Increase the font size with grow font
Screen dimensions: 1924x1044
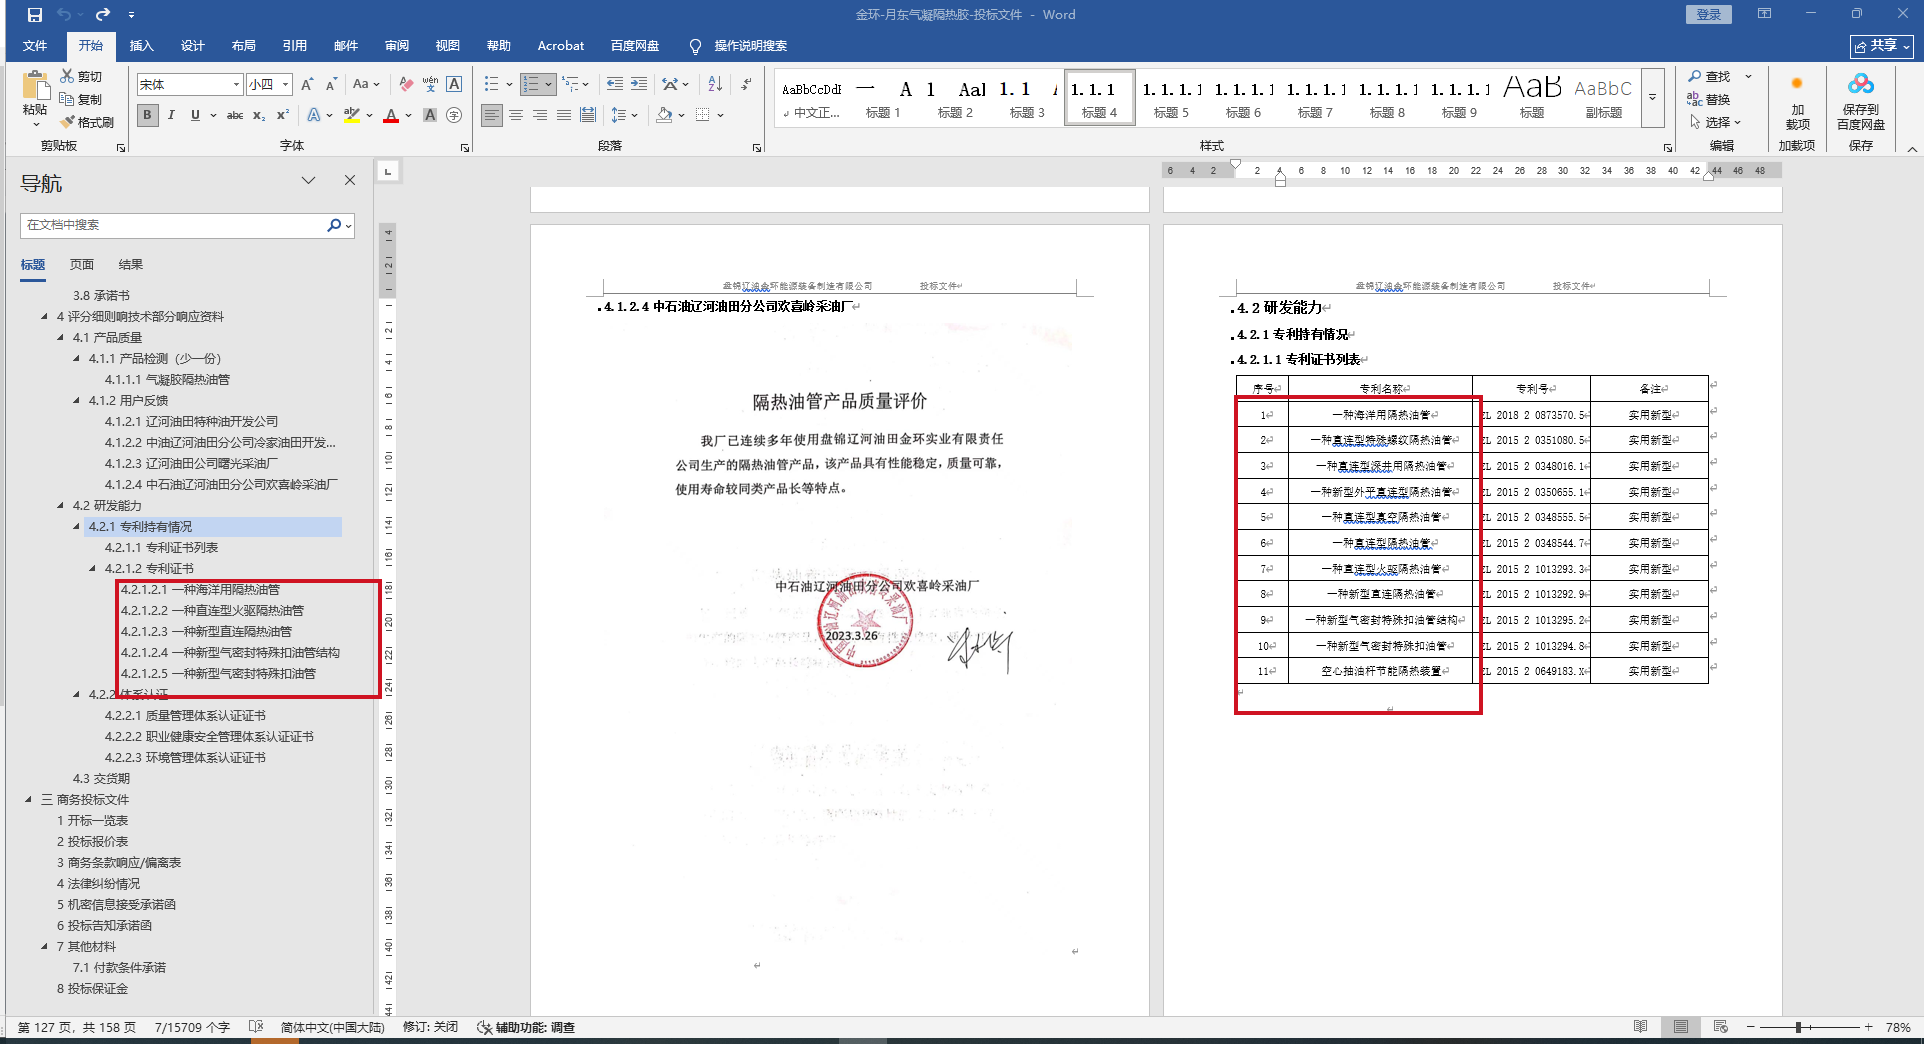tap(307, 85)
